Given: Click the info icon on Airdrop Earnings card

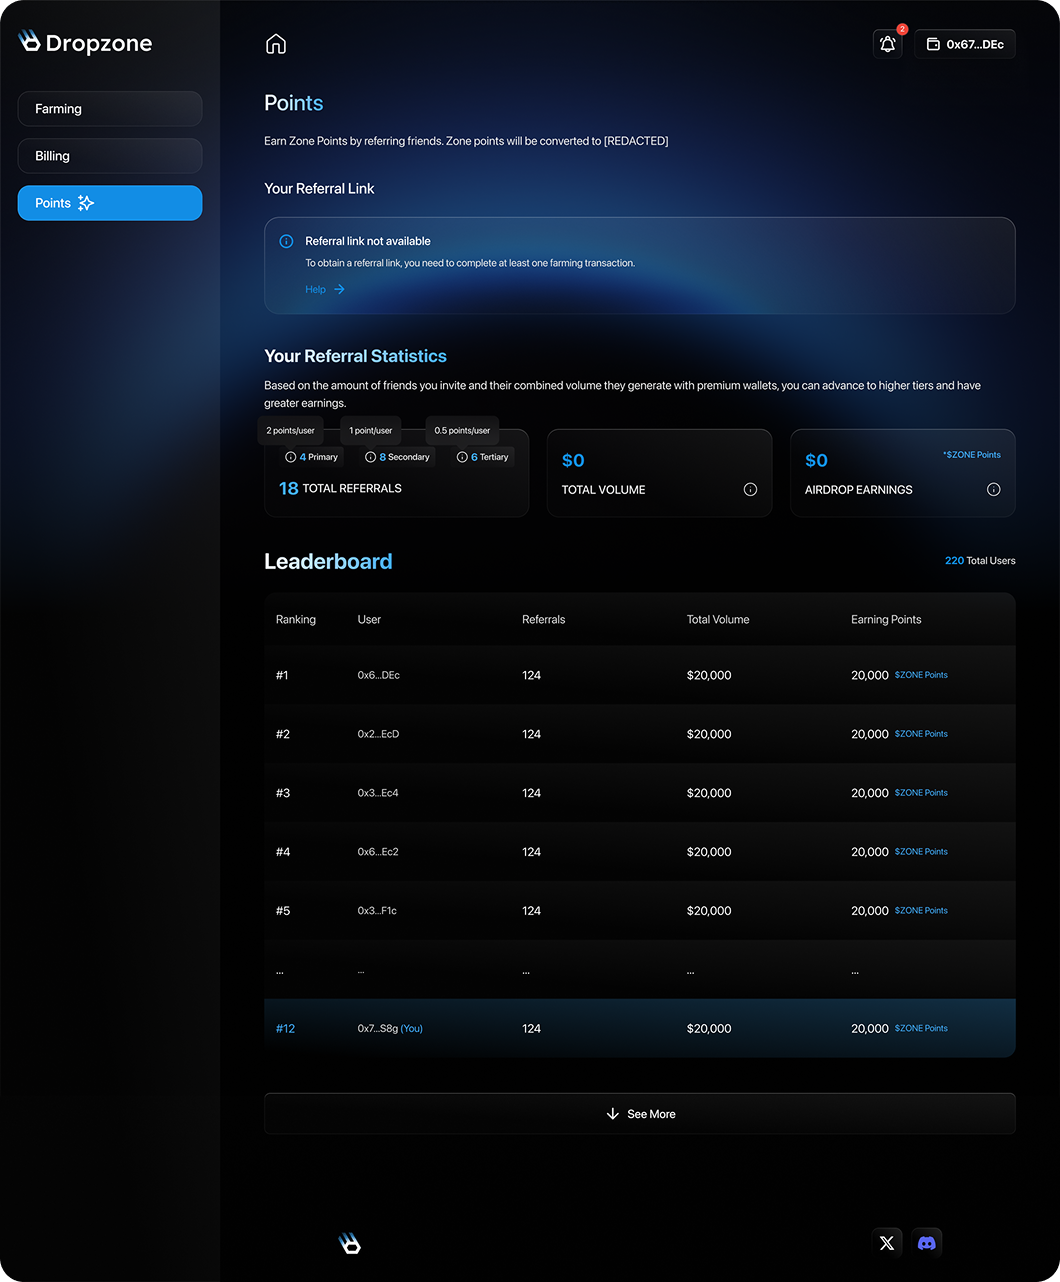Looking at the screenshot, I should [993, 489].
